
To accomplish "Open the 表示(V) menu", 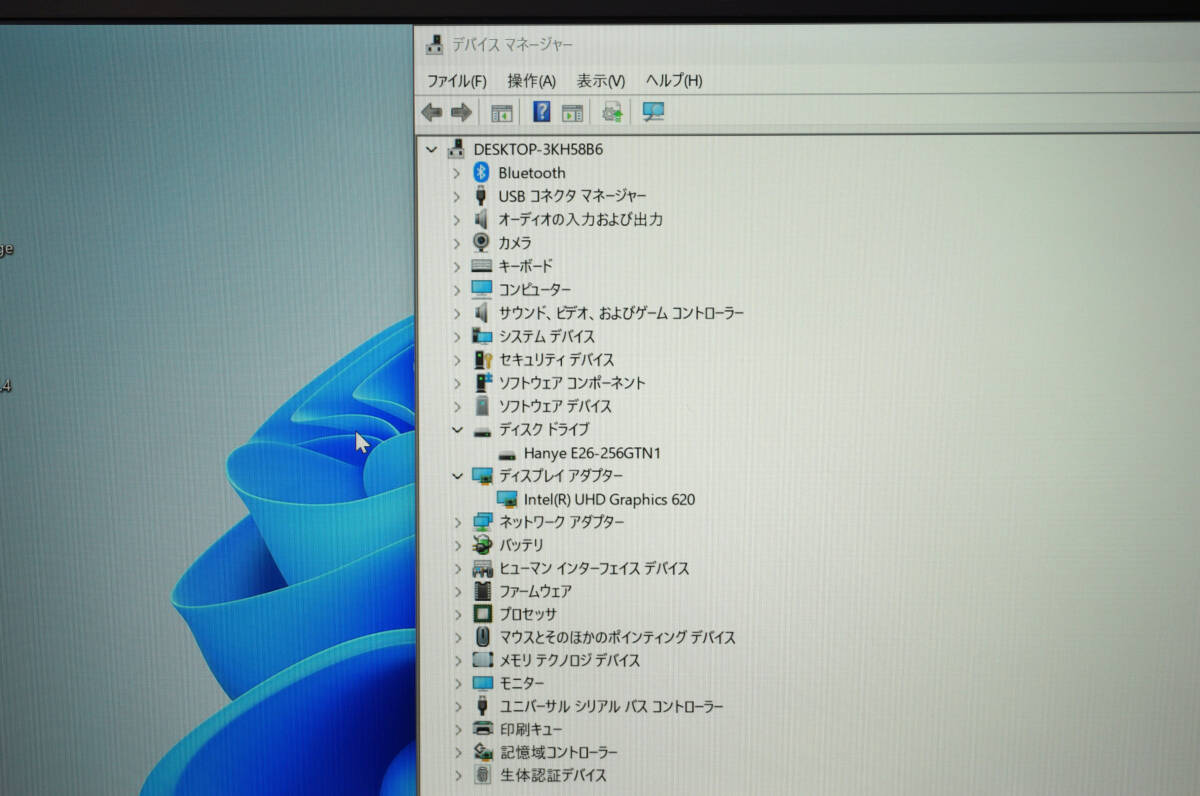I will click(x=600, y=81).
